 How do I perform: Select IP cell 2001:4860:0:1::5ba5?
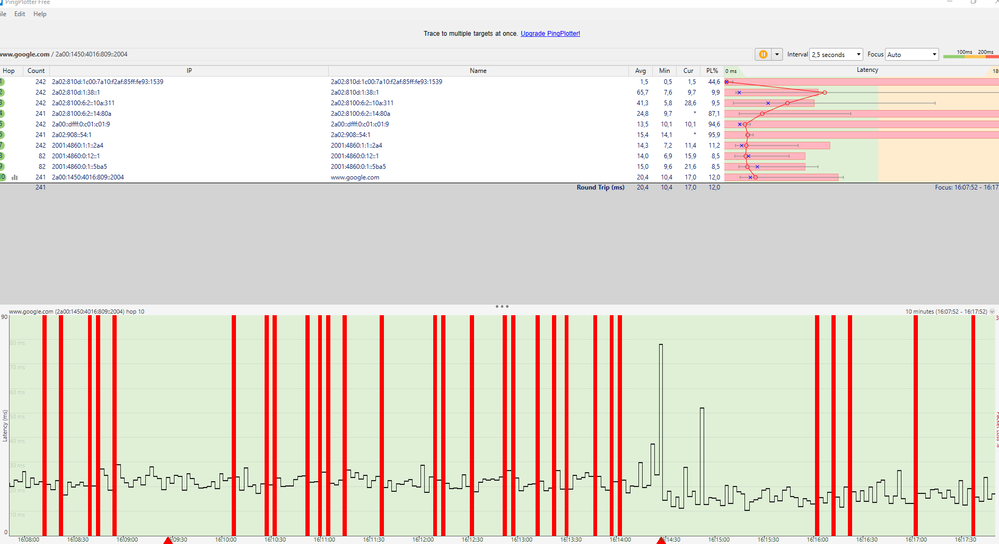[79, 167]
